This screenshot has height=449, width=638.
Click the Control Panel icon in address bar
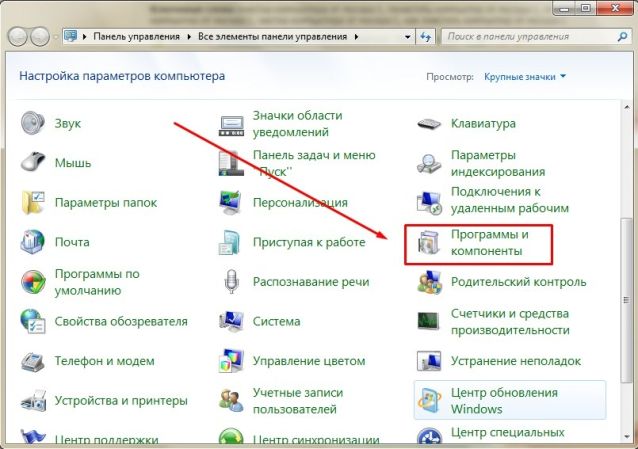click(71, 36)
